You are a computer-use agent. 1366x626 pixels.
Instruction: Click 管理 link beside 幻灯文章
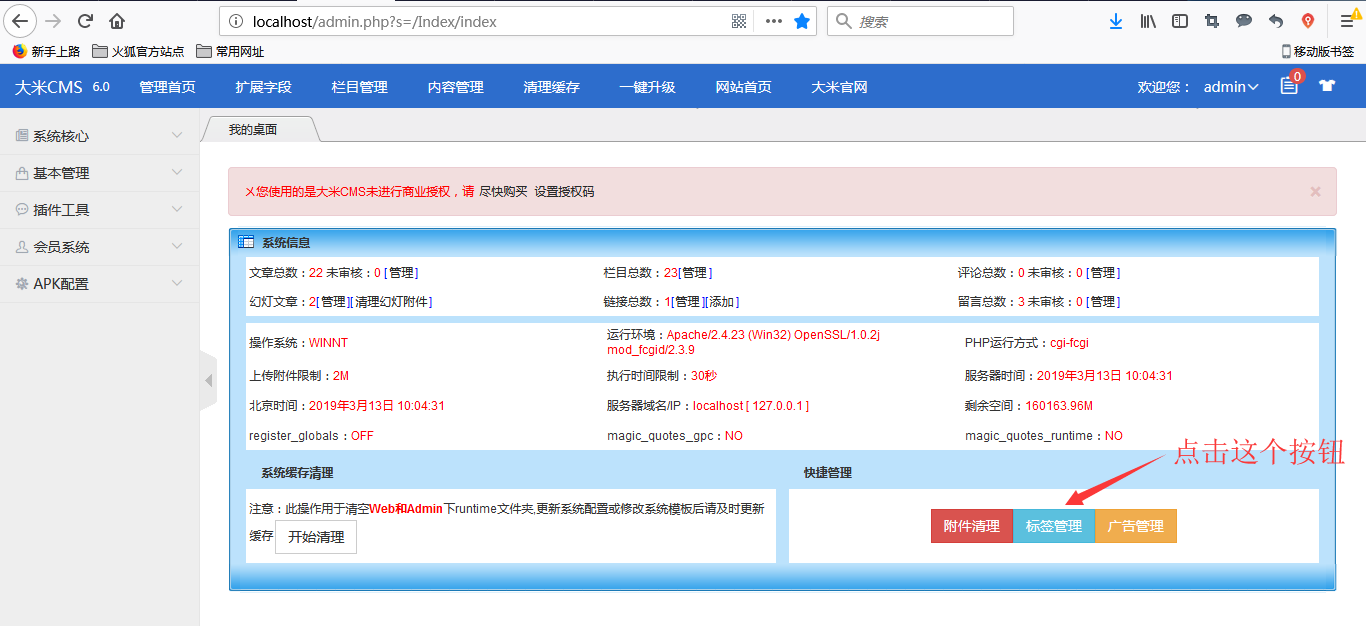coord(333,302)
